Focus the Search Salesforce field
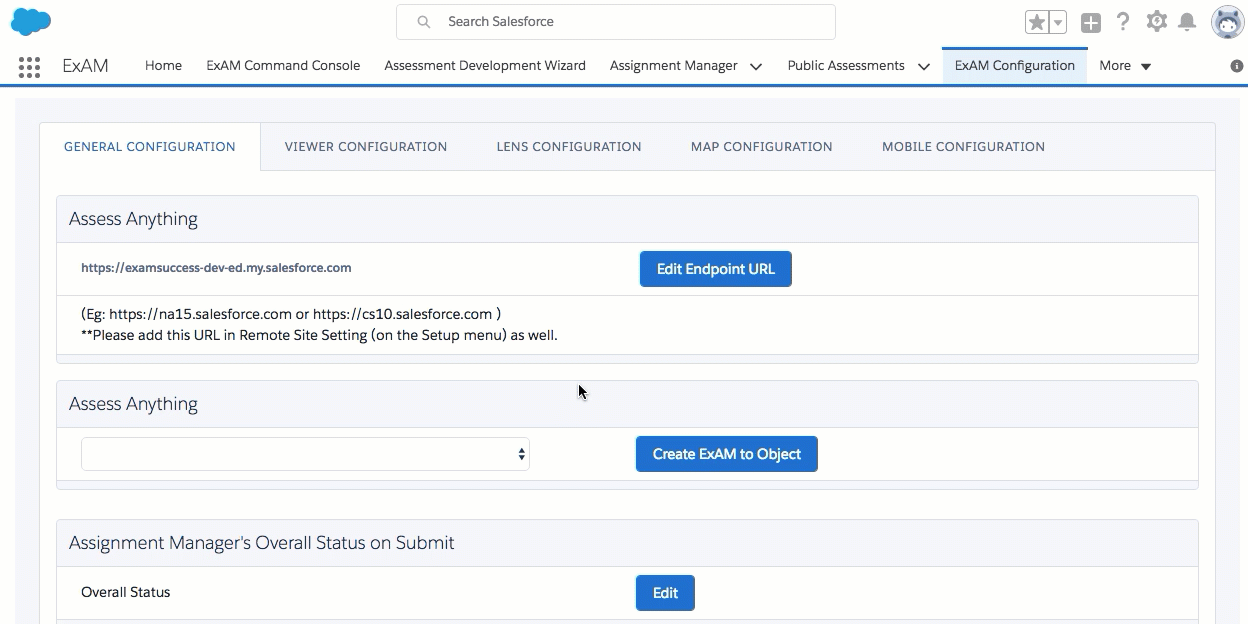Screen dimensions: 1248x624 click(x=616, y=22)
